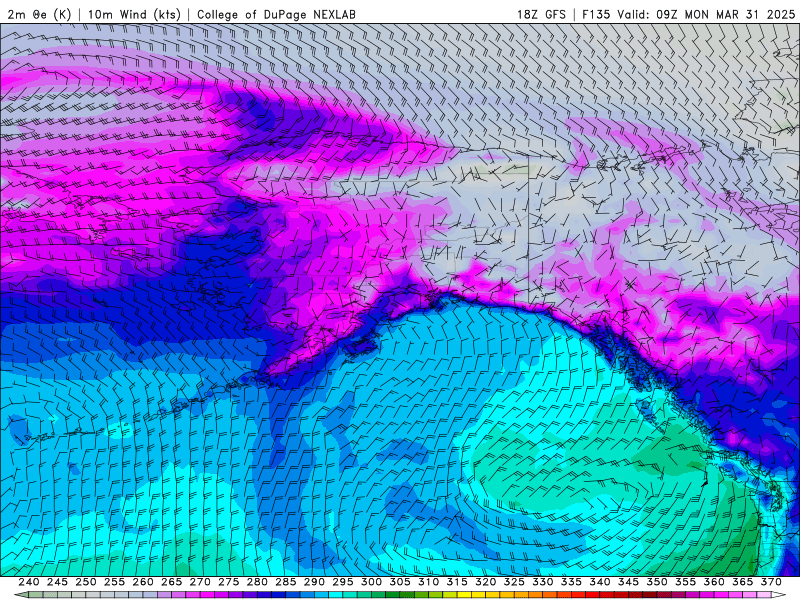Screen dimensions: 800x600
Task: Click the 320 legend value
Action: pyautogui.click(x=486, y=582)
